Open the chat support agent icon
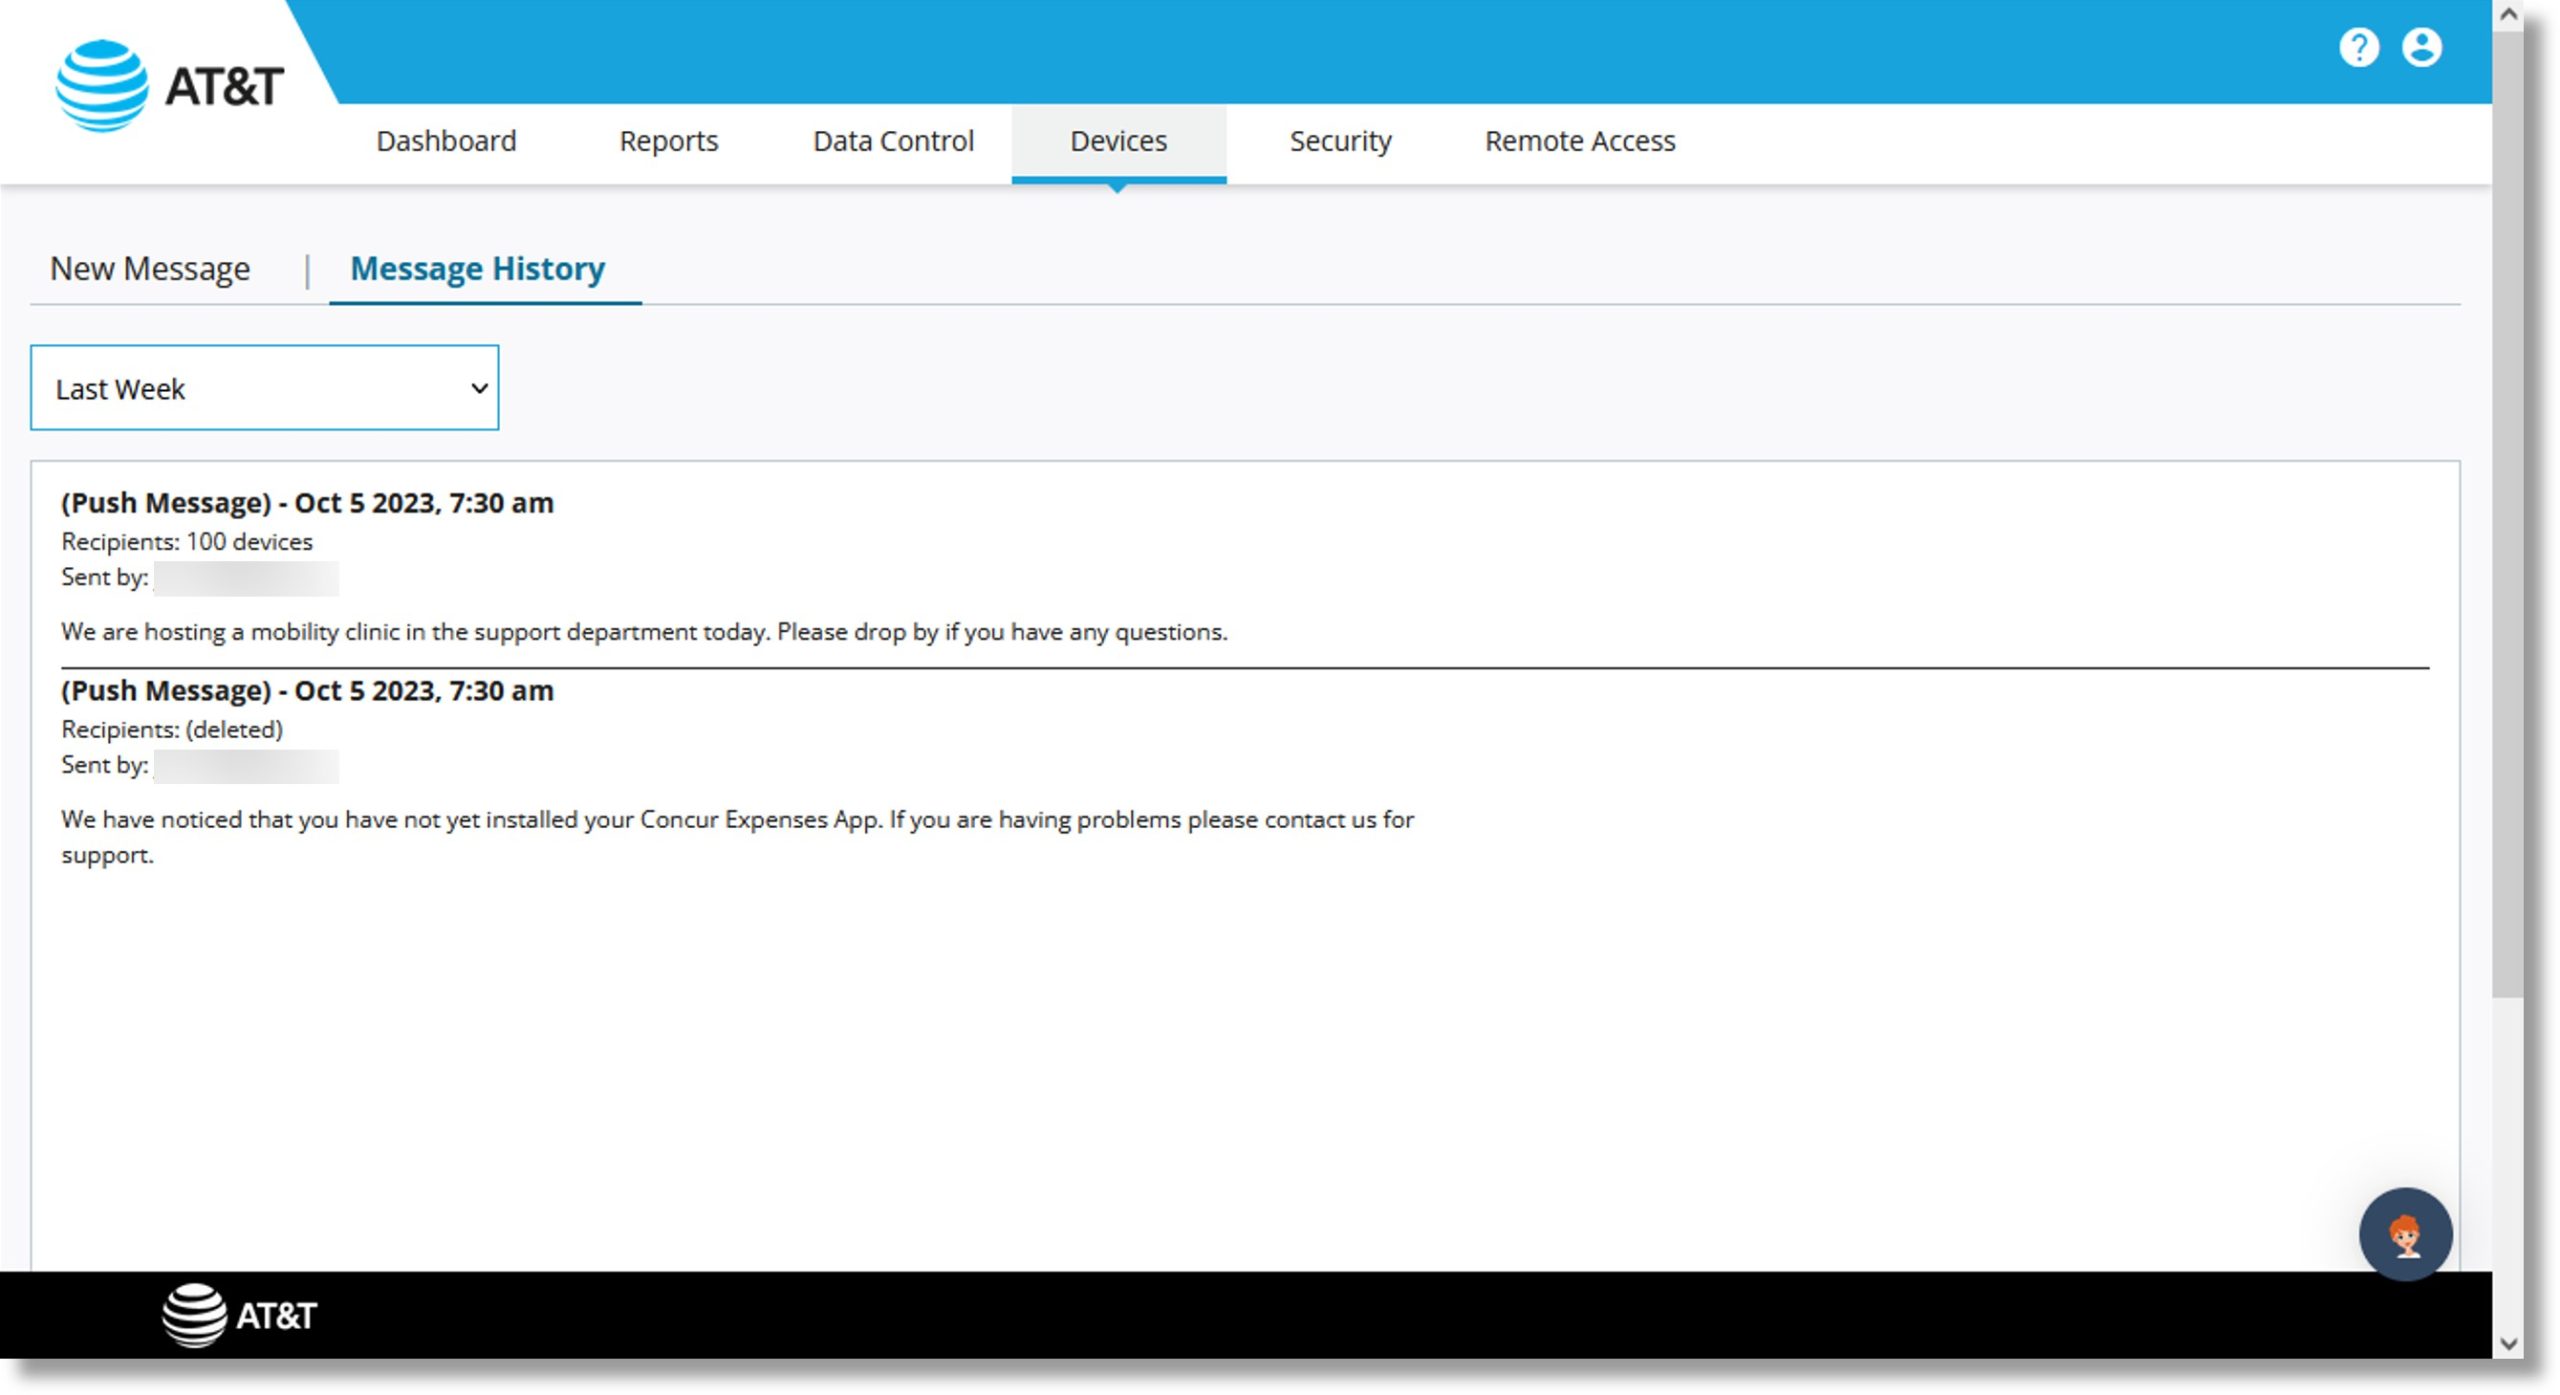2560x1395 pixels. pos(2405,1235)
